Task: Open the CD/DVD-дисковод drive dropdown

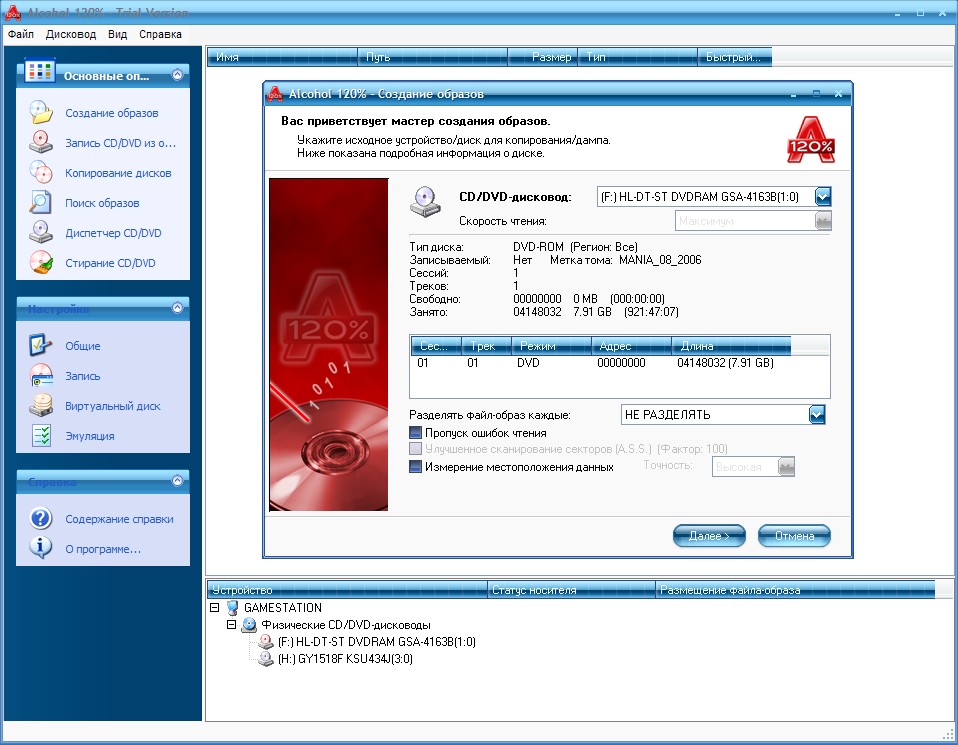Action: [823, 197]
